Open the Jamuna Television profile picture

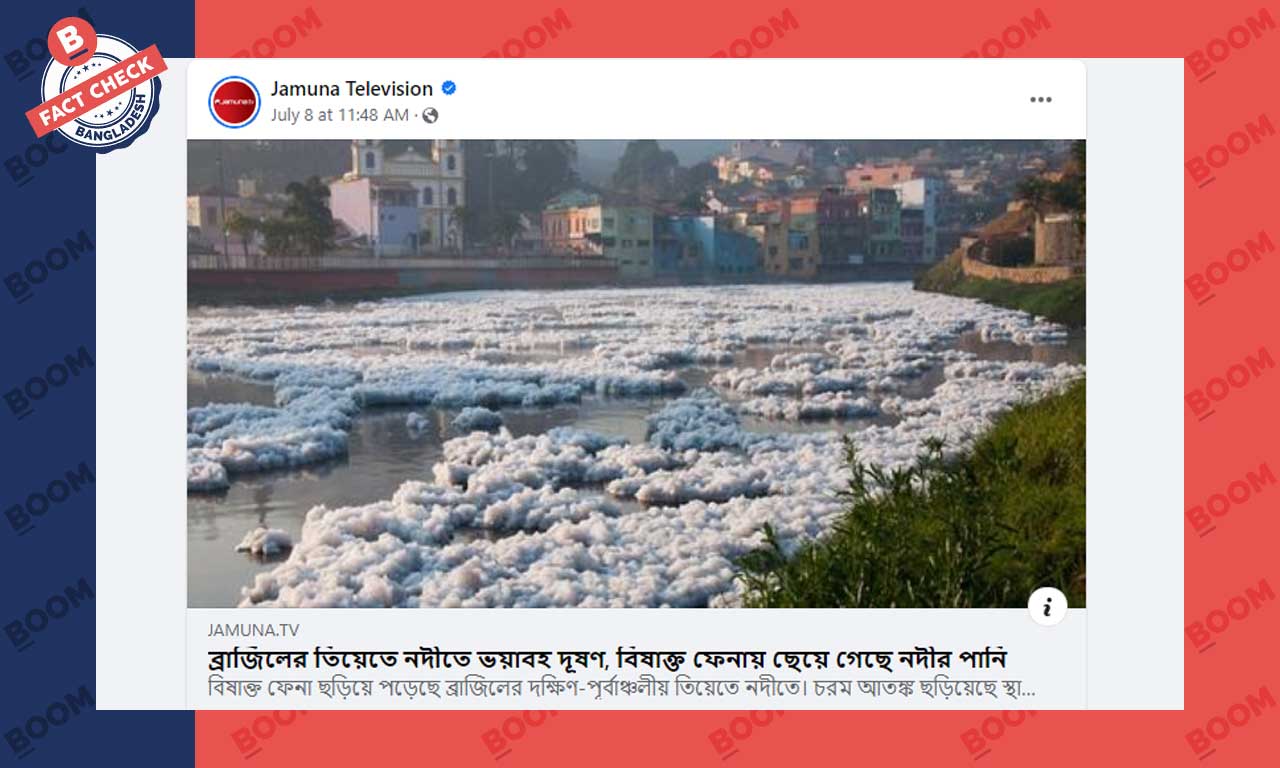tap(234, 102)
